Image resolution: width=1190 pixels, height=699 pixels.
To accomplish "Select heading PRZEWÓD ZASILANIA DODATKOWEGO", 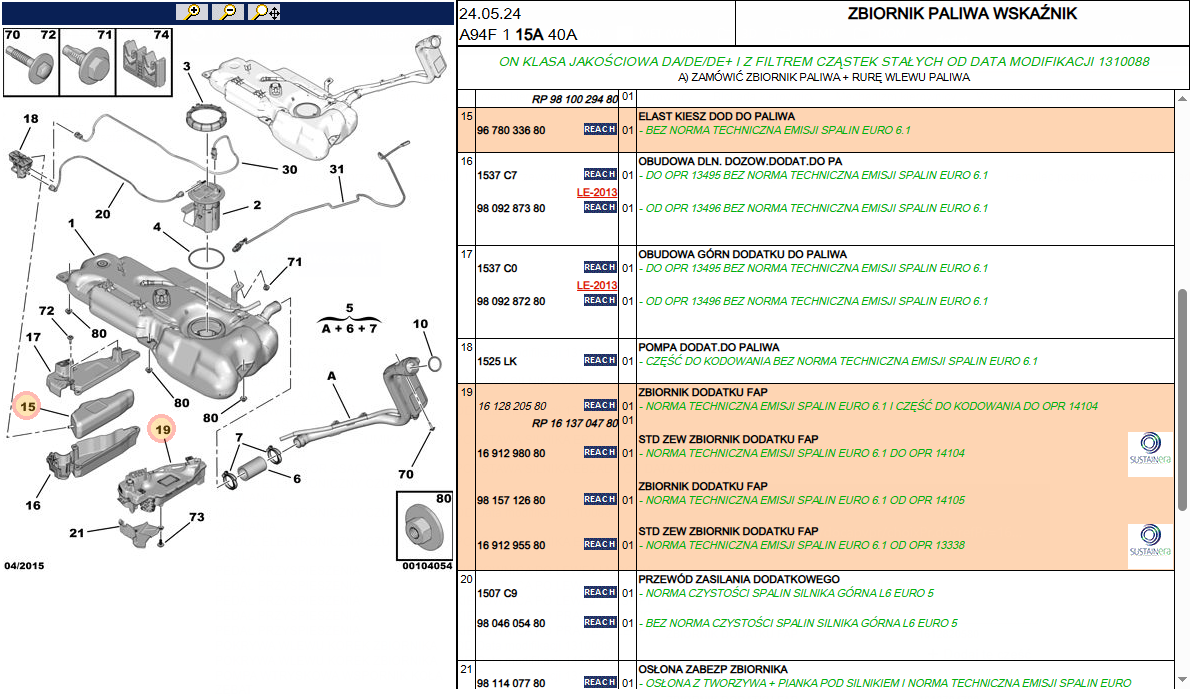I will [x=738, y=579].
